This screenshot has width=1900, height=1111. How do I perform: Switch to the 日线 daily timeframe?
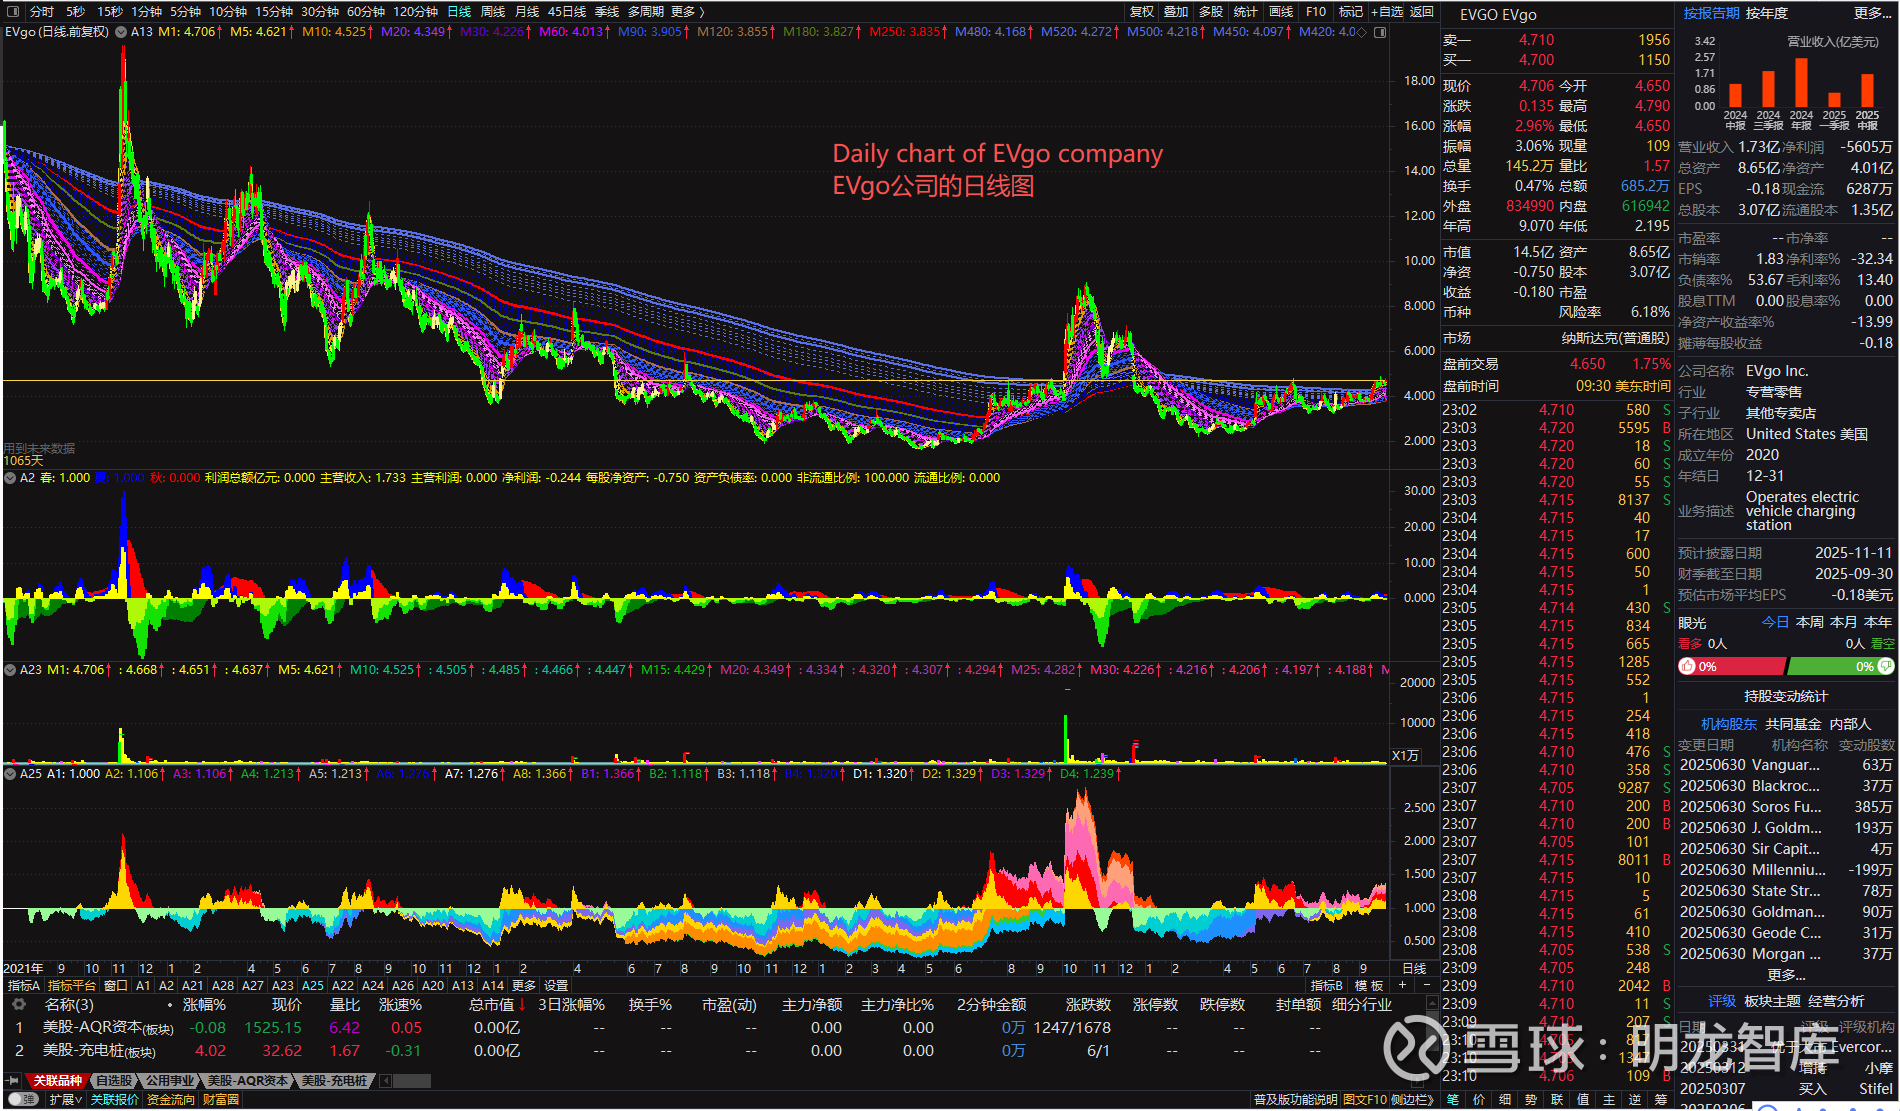[x=459, y=12]
